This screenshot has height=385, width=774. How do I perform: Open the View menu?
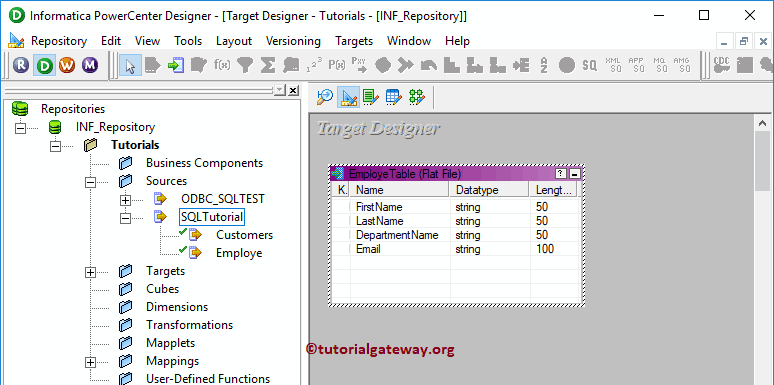coord(147,41)
